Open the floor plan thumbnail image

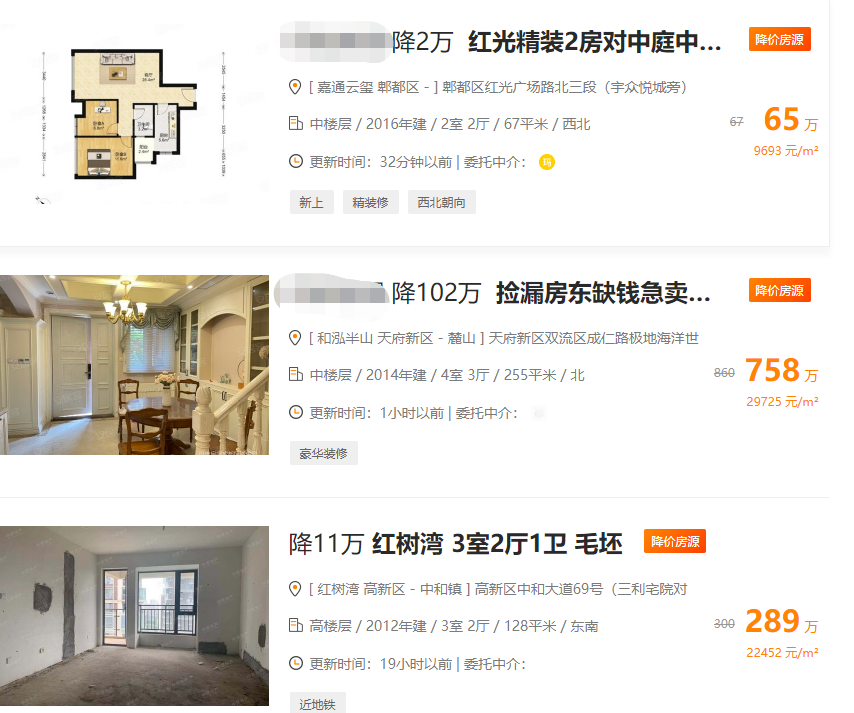click(135, 119)
